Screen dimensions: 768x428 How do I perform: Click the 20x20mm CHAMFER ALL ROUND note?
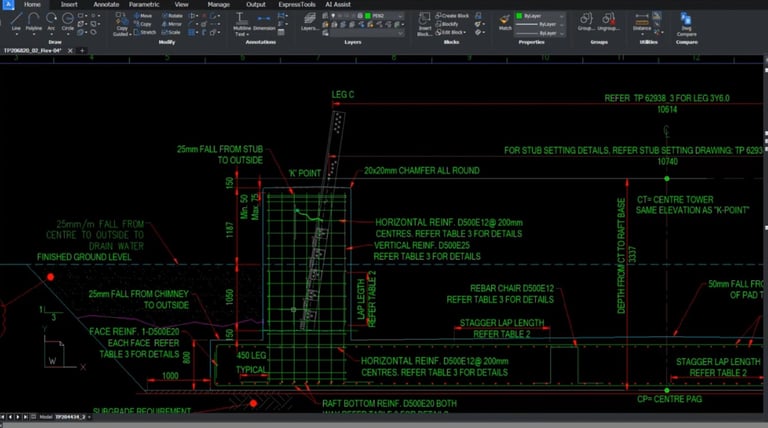422,171
